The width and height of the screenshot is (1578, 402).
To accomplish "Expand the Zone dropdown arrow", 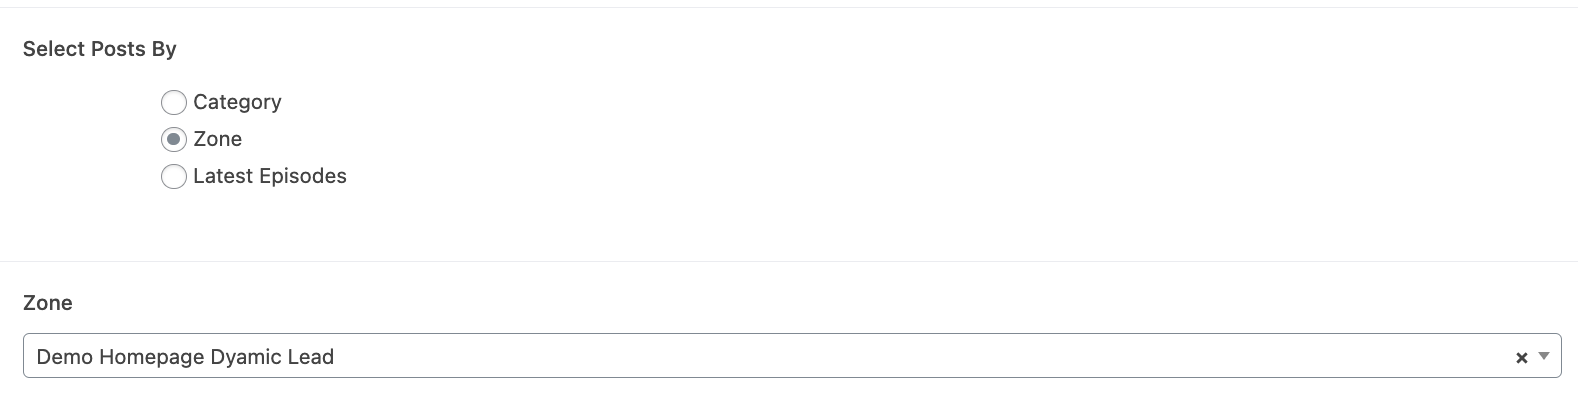I will (x=1544, y=356).
